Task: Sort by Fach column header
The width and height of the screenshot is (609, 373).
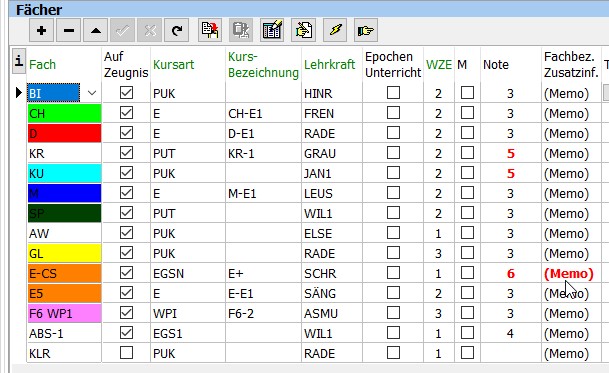Action: pos(42,64)
